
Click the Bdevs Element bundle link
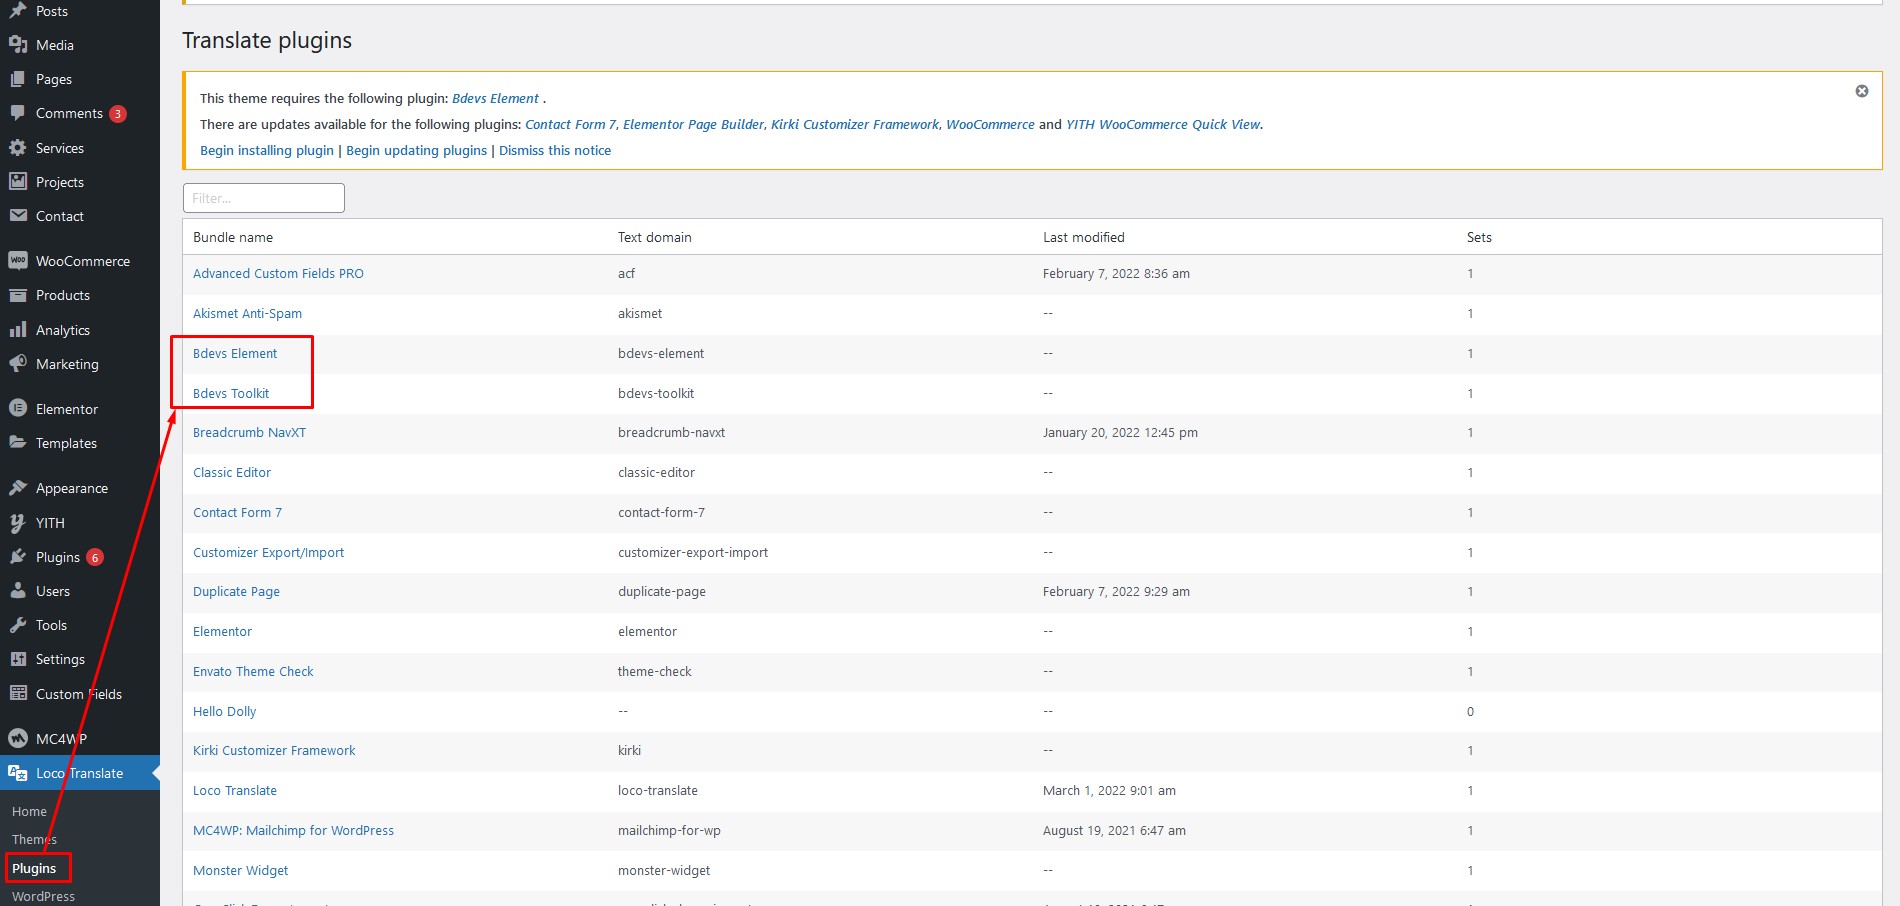[235, 353]
